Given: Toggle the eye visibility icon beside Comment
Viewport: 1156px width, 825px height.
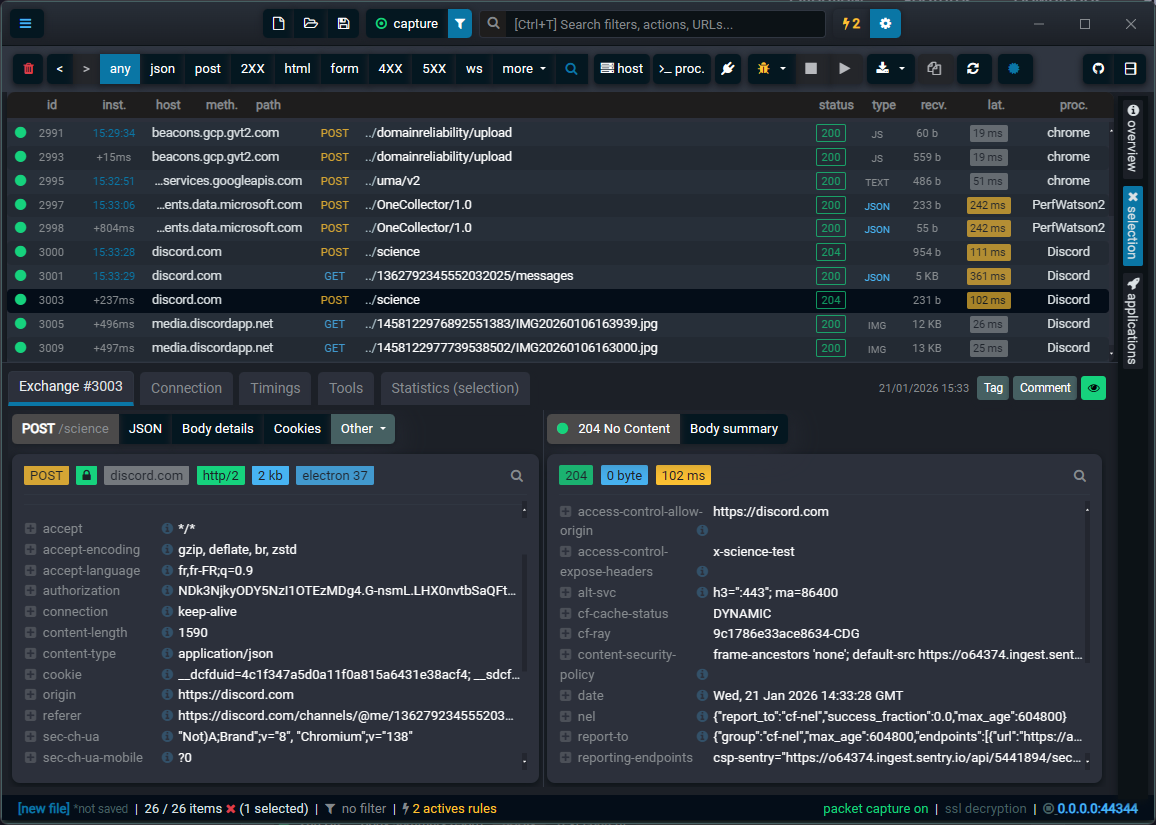Looking at the screenshot, I should pyautogui.click(x=1093, y=388).
